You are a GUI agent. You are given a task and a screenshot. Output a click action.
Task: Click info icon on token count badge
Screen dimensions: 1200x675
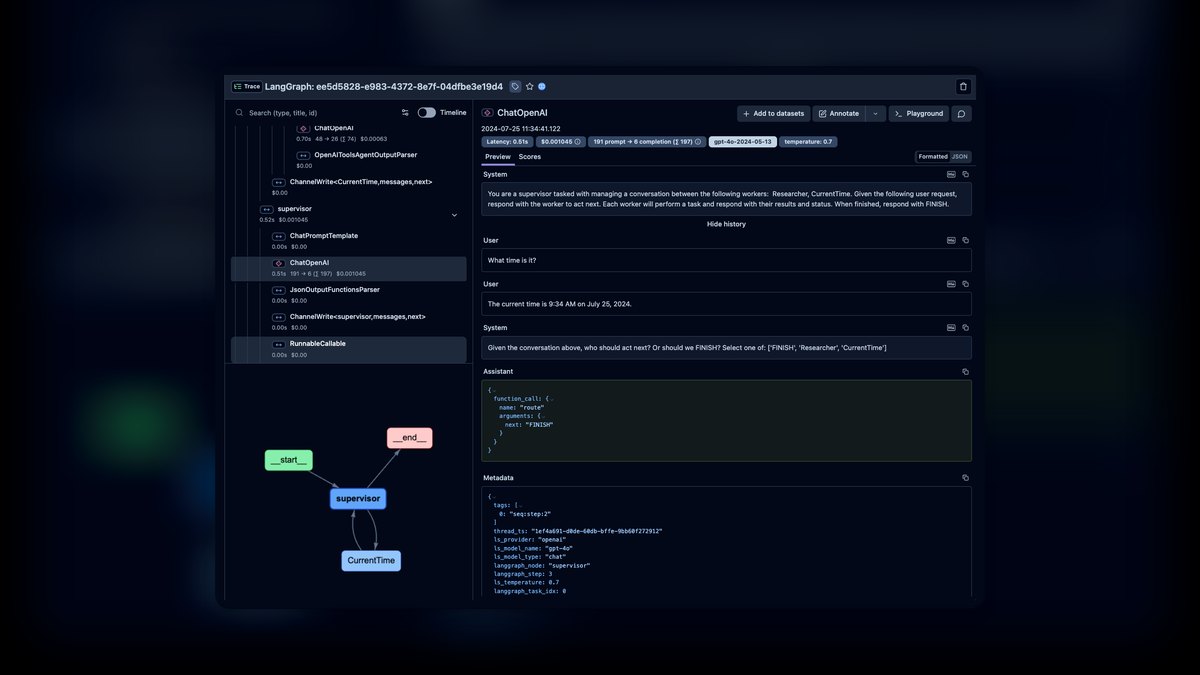click(699, 142)
